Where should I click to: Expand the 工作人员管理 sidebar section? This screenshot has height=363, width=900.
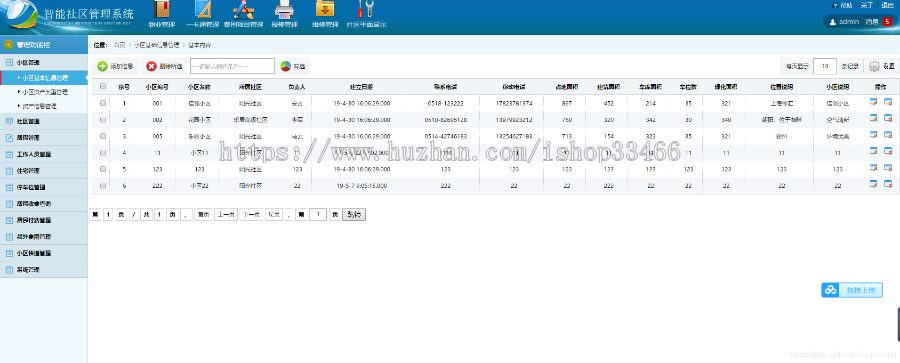(44, 155)
